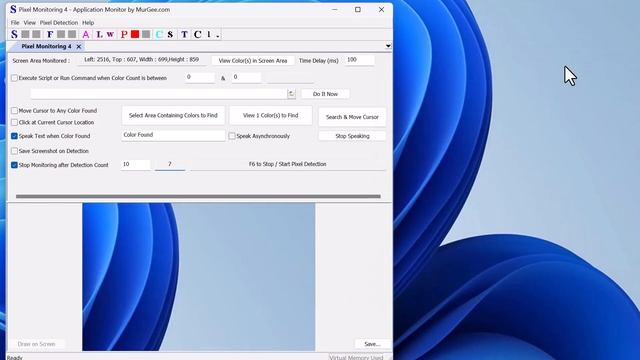Click the gray square right after F icon

click(x=61, y=34)
